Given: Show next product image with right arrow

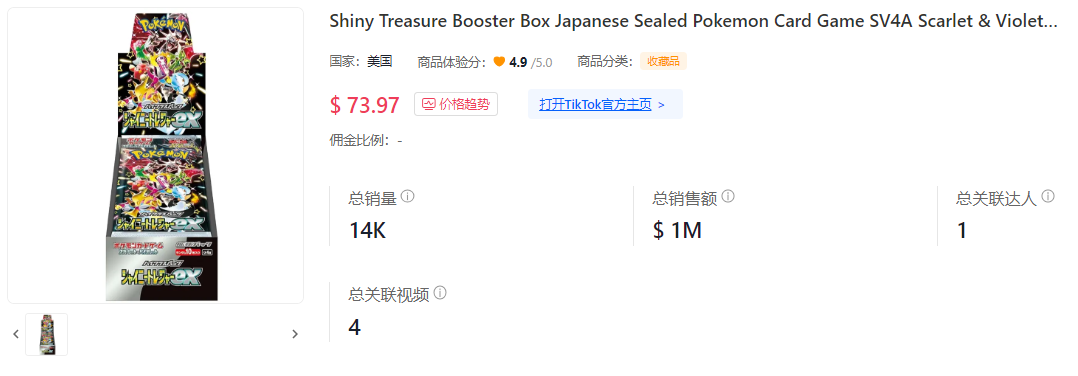Looking at the screenshot, I should 295,334.
